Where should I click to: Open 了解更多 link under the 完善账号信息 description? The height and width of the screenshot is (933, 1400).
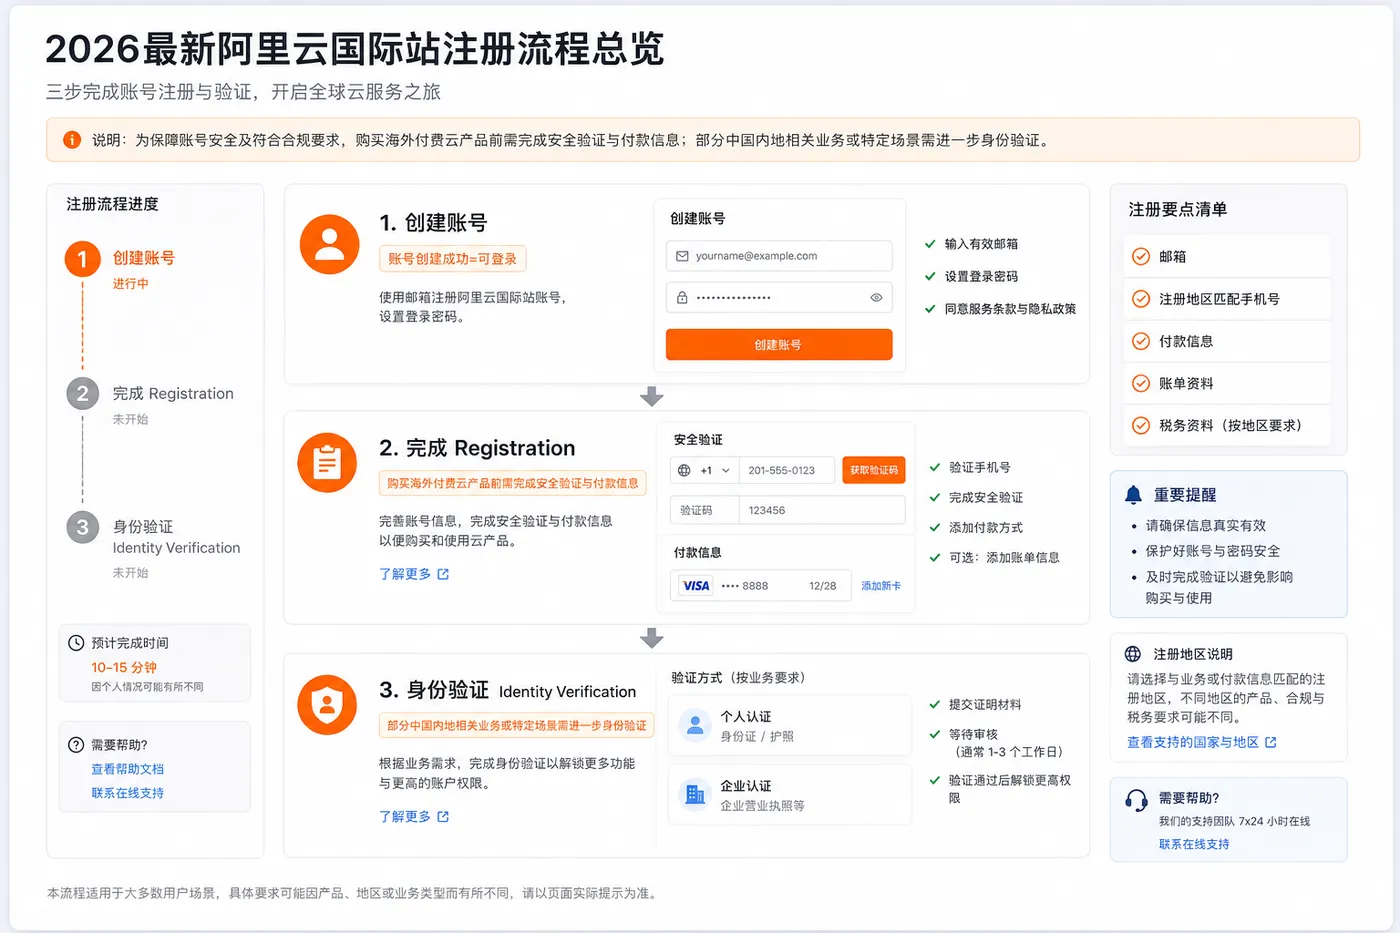tap(414, 574)
